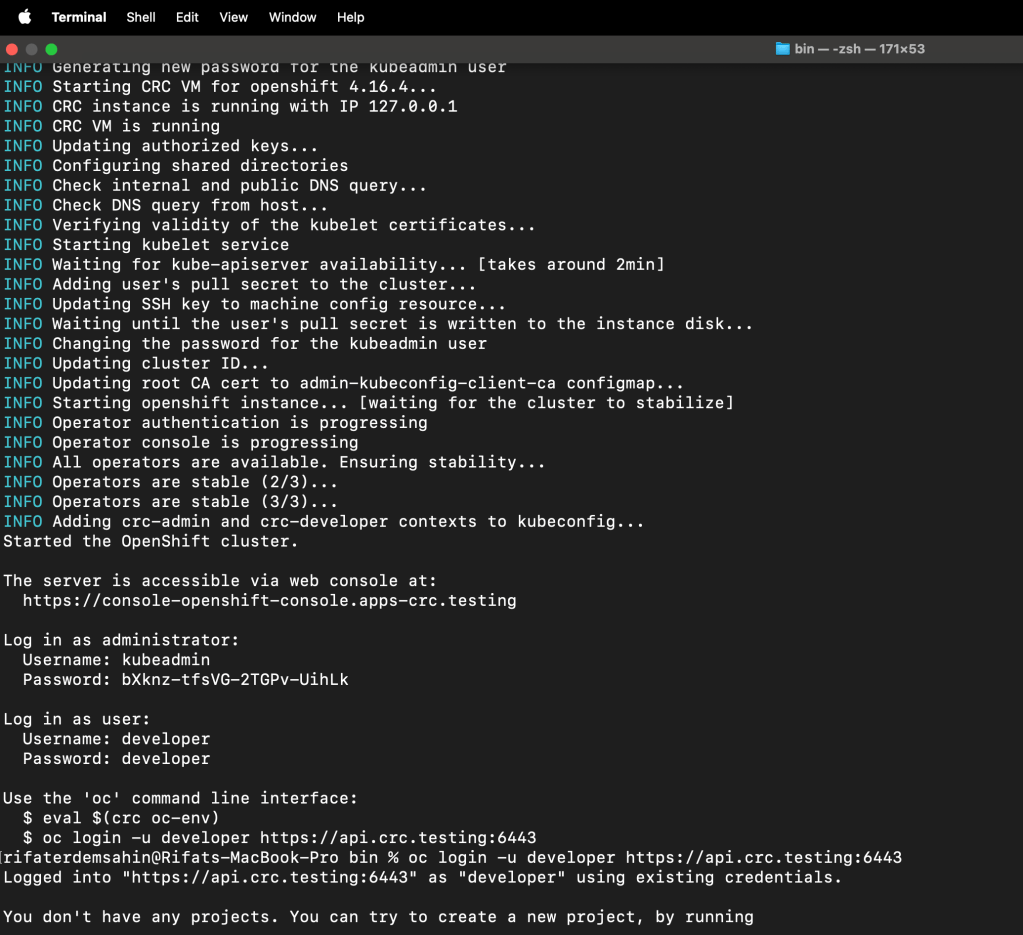Open the View menu

(233, 17)
